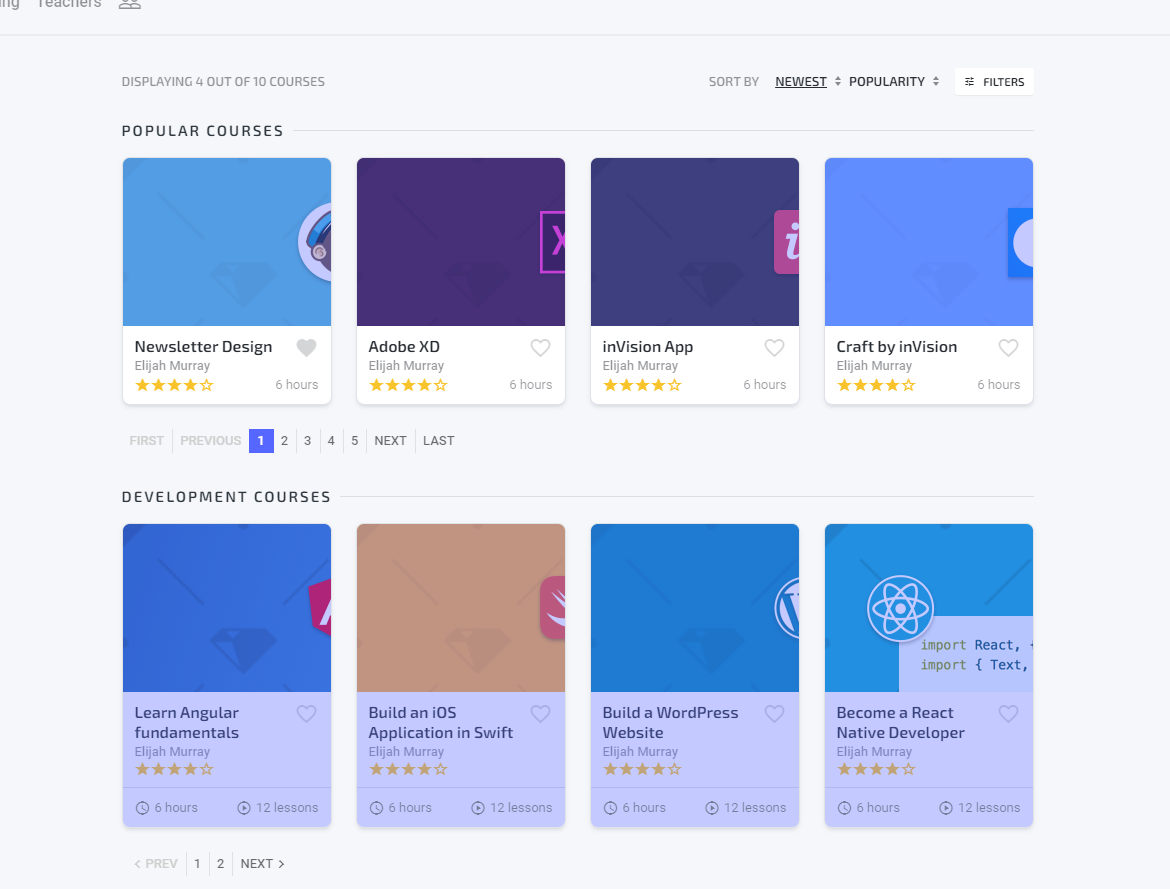Click the inVision logo icon
Viewport: 1170px width, 889px height.
(786, 242)
